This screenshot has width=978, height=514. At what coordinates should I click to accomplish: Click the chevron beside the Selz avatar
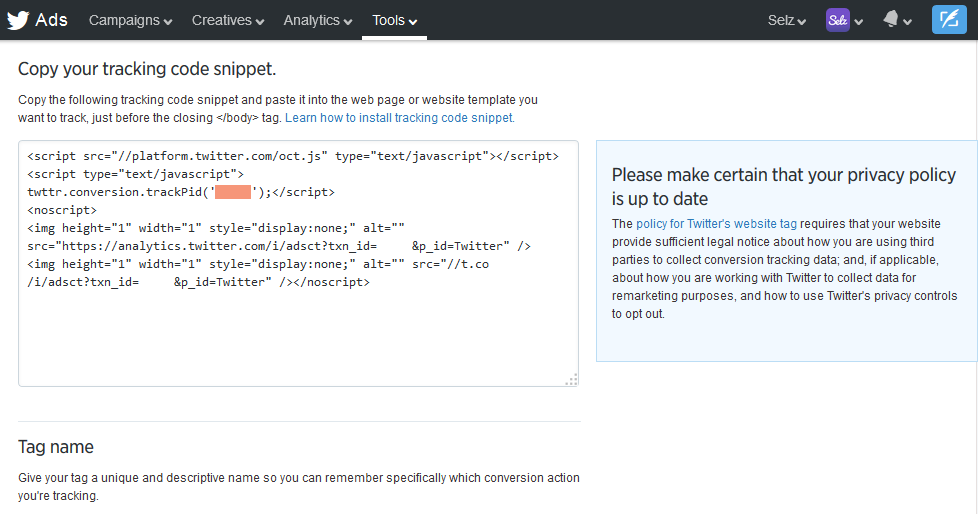pos(859,22)
